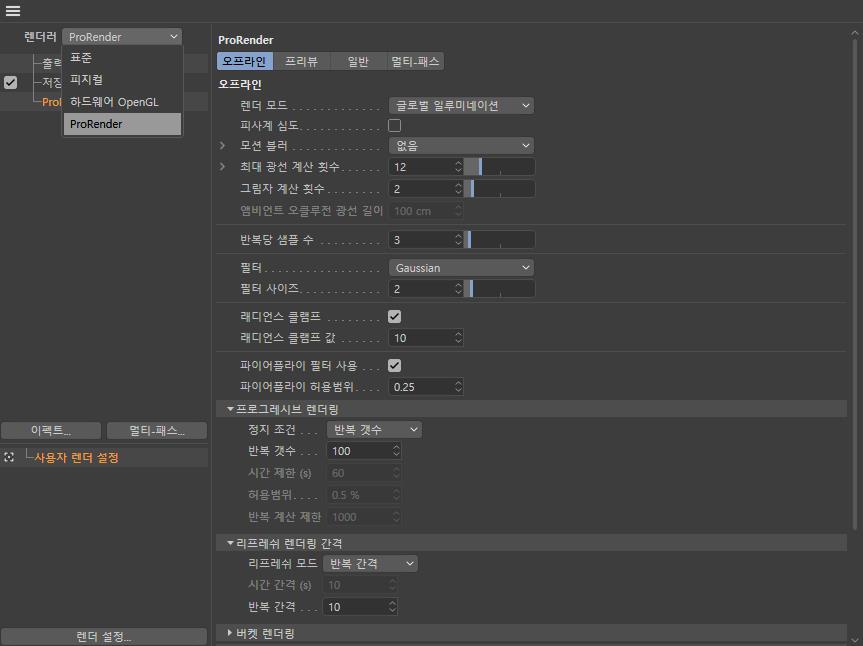Image resolution: width=863 pixels, height=646 pixels.
Task: Uncheck 파이어플라이 필터 사용
Action: (x=395, y=365)
